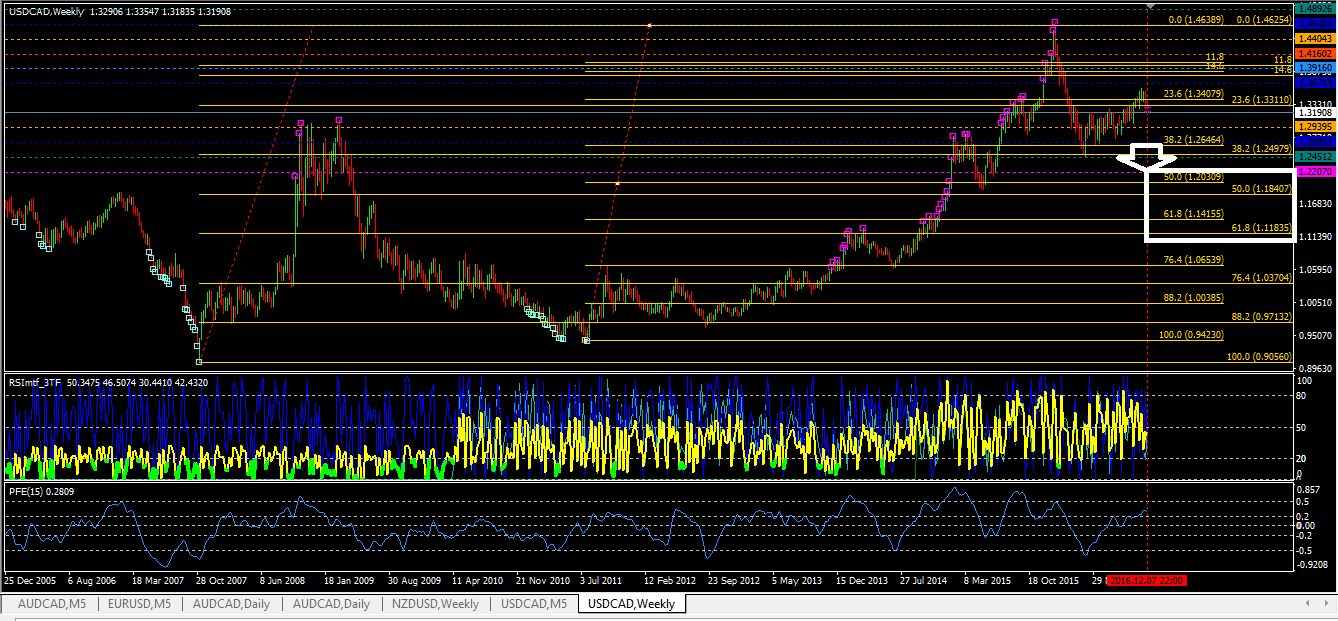
Task: Click the 25 Dec 2005 date on time axis
Action: tap(30, 580)
